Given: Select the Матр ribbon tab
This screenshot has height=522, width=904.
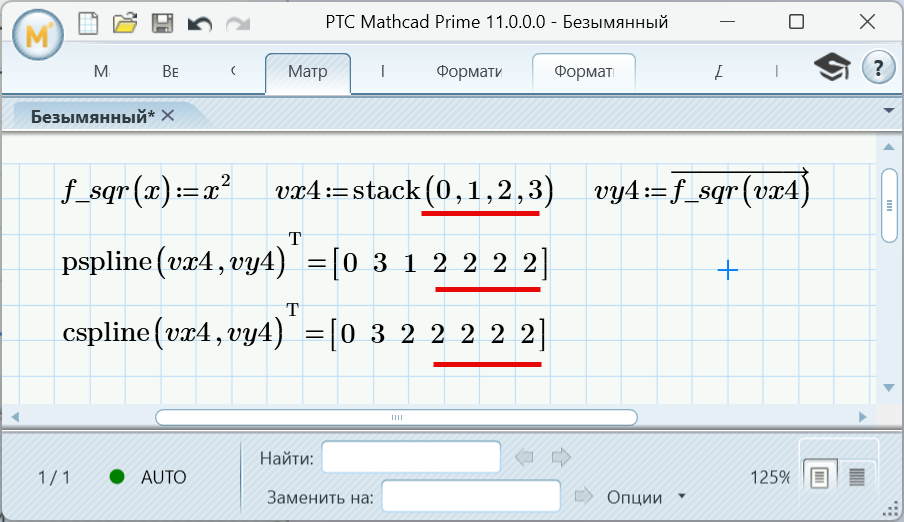Looking at the screenshot, I should click(x=307, y=72).
